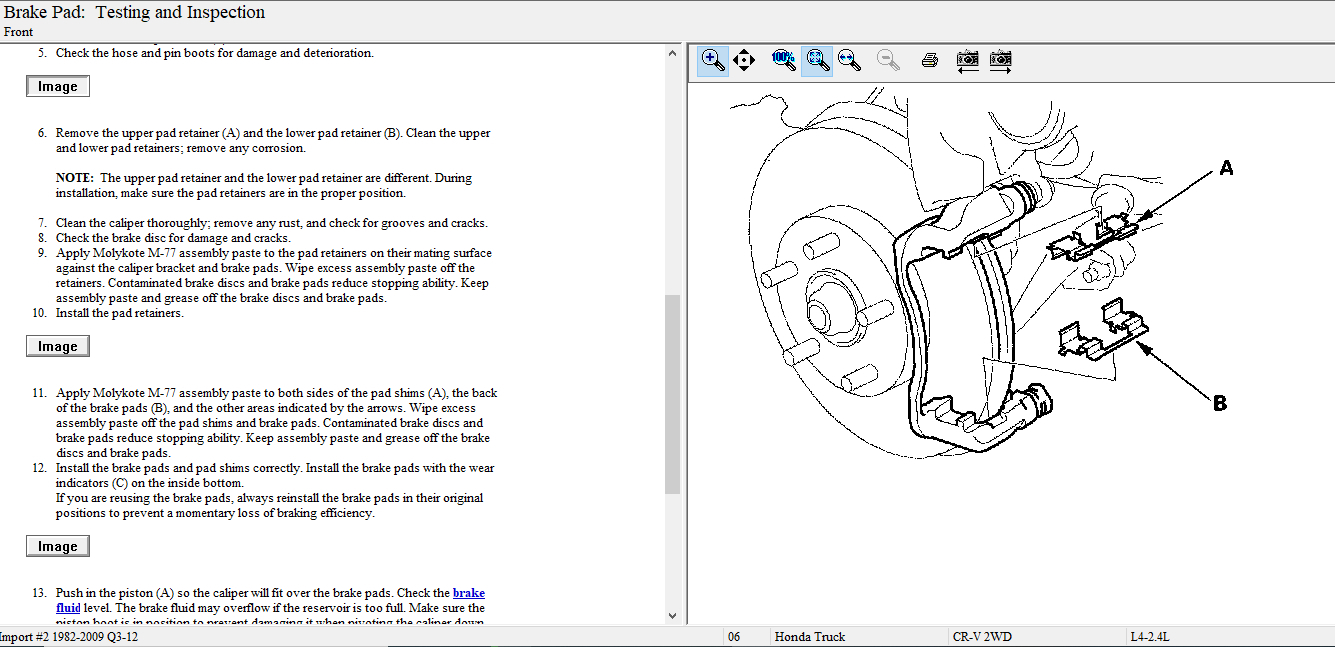Open the Image button under step 10
Screen dimensions: 1335x647
[x=58, y=346]
